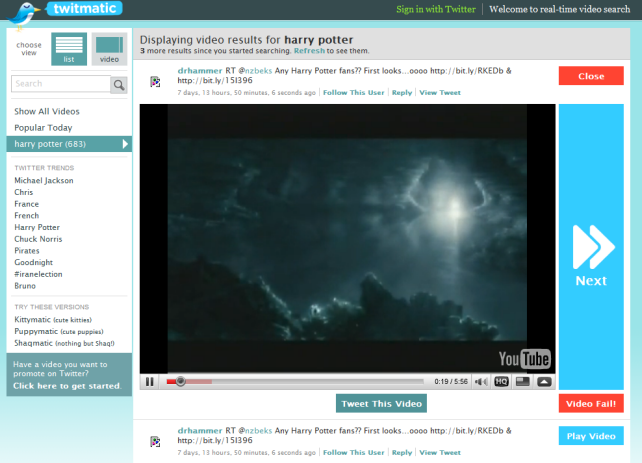Open Pirates trend

coord(27,251)
